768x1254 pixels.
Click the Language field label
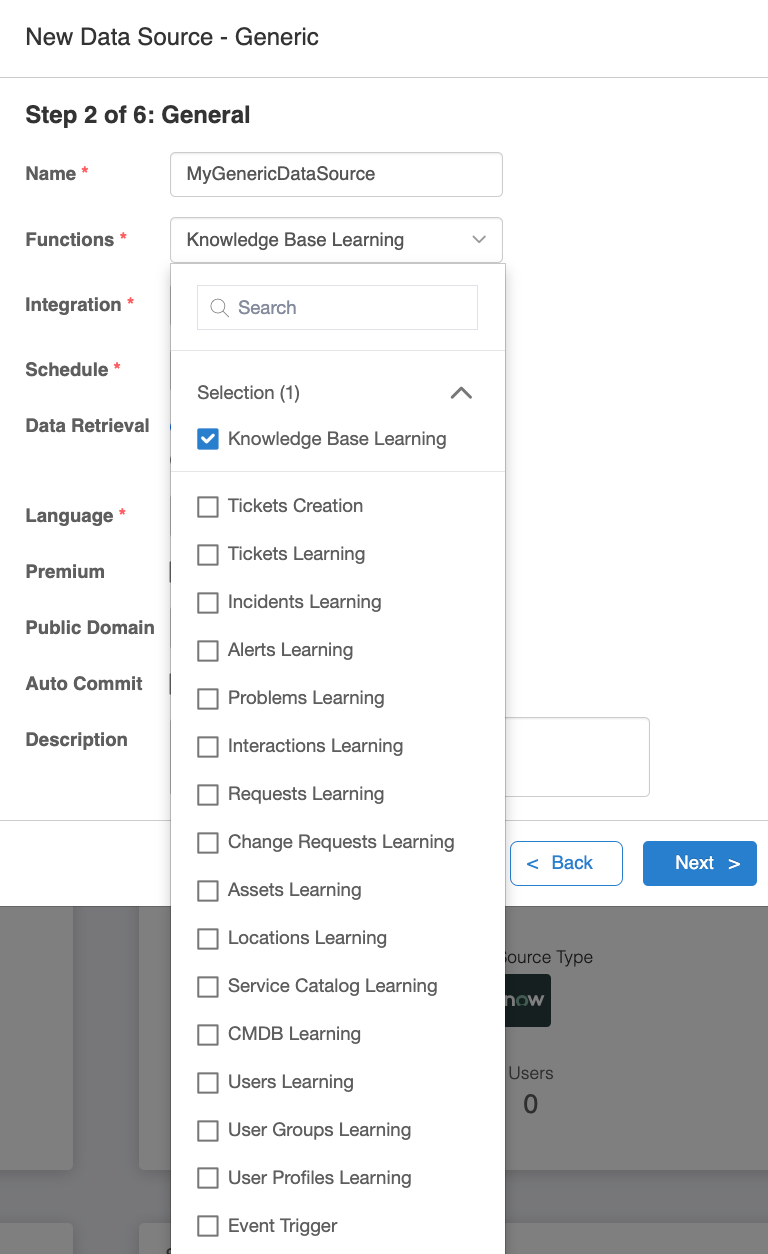(x=69, y=516)
